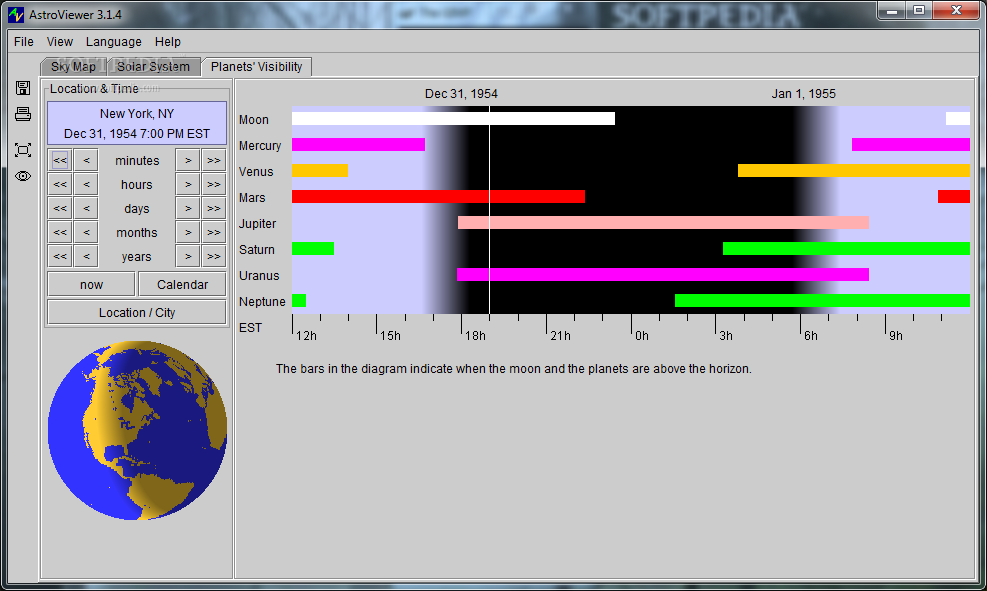Select the Planets' Visibility tab
This screenshot has width=987, height=591.
click(x=257, y=67)
